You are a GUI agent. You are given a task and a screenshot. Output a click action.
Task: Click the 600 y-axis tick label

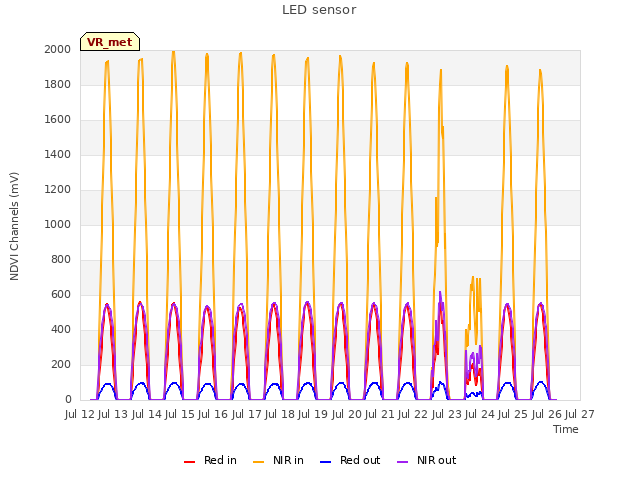coord(61,295)
